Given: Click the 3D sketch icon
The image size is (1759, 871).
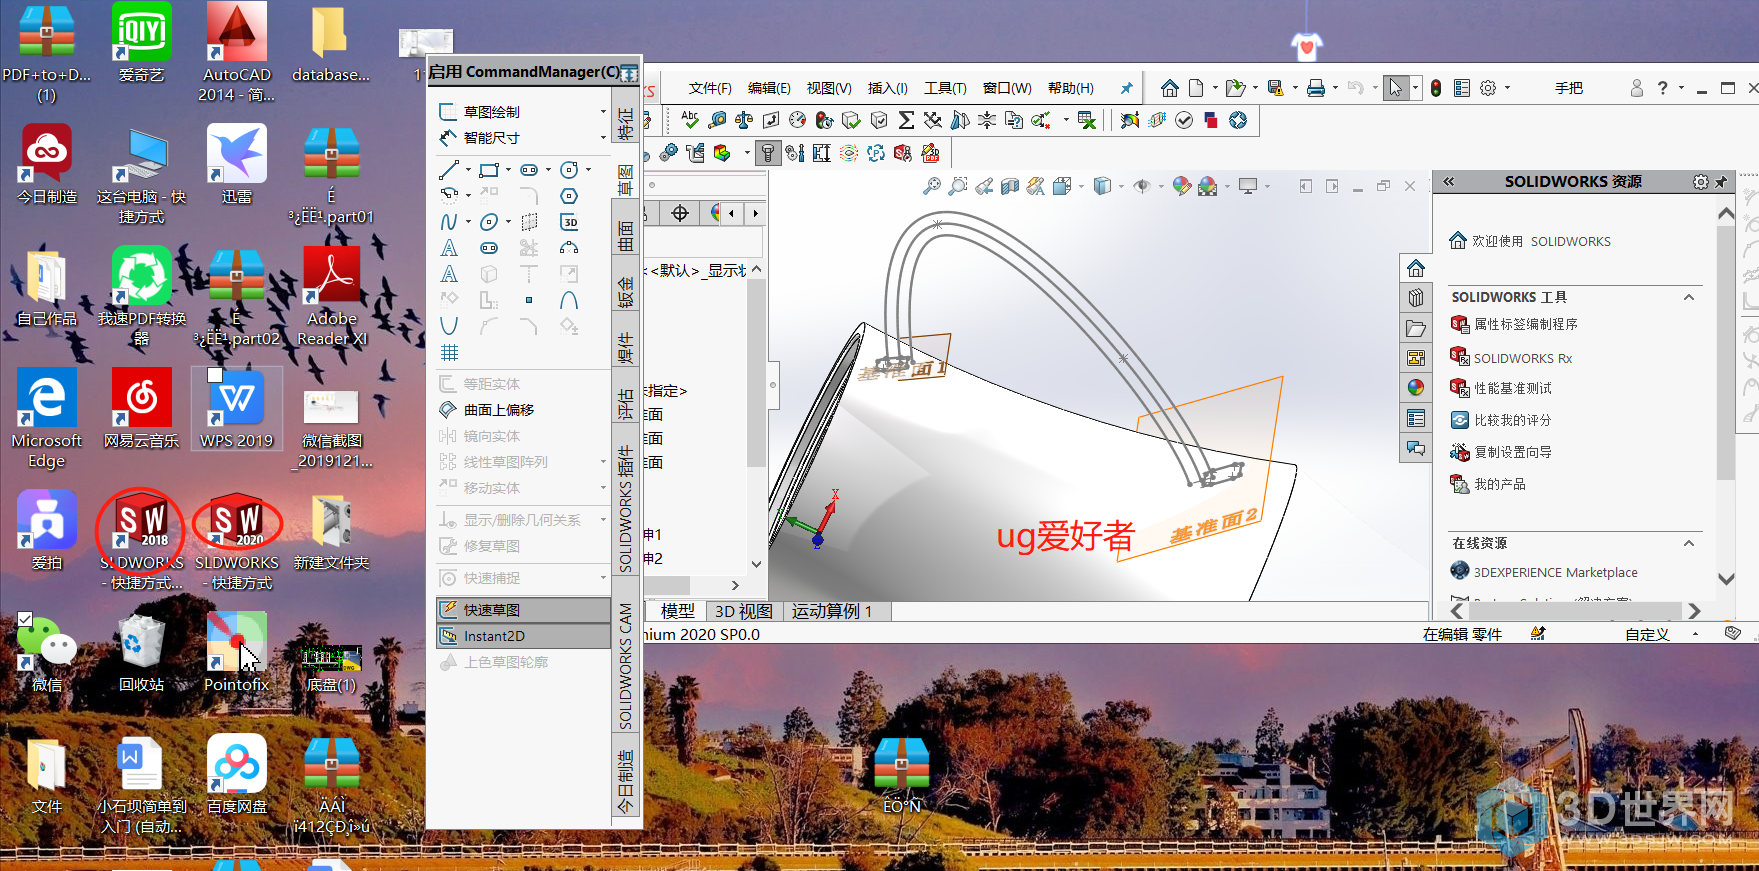Looking at the screenshot, I should click(x=569, y=222).
